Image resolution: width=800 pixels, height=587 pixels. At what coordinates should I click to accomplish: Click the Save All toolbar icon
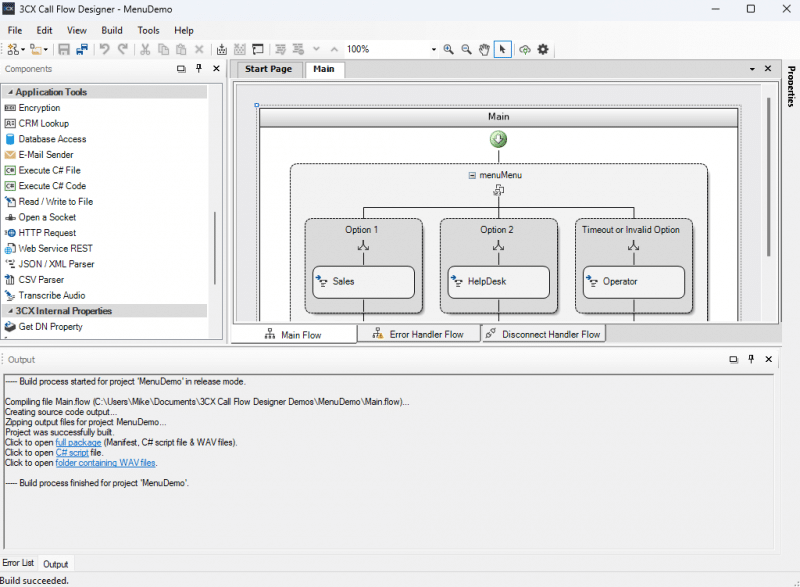pos(82,49)
